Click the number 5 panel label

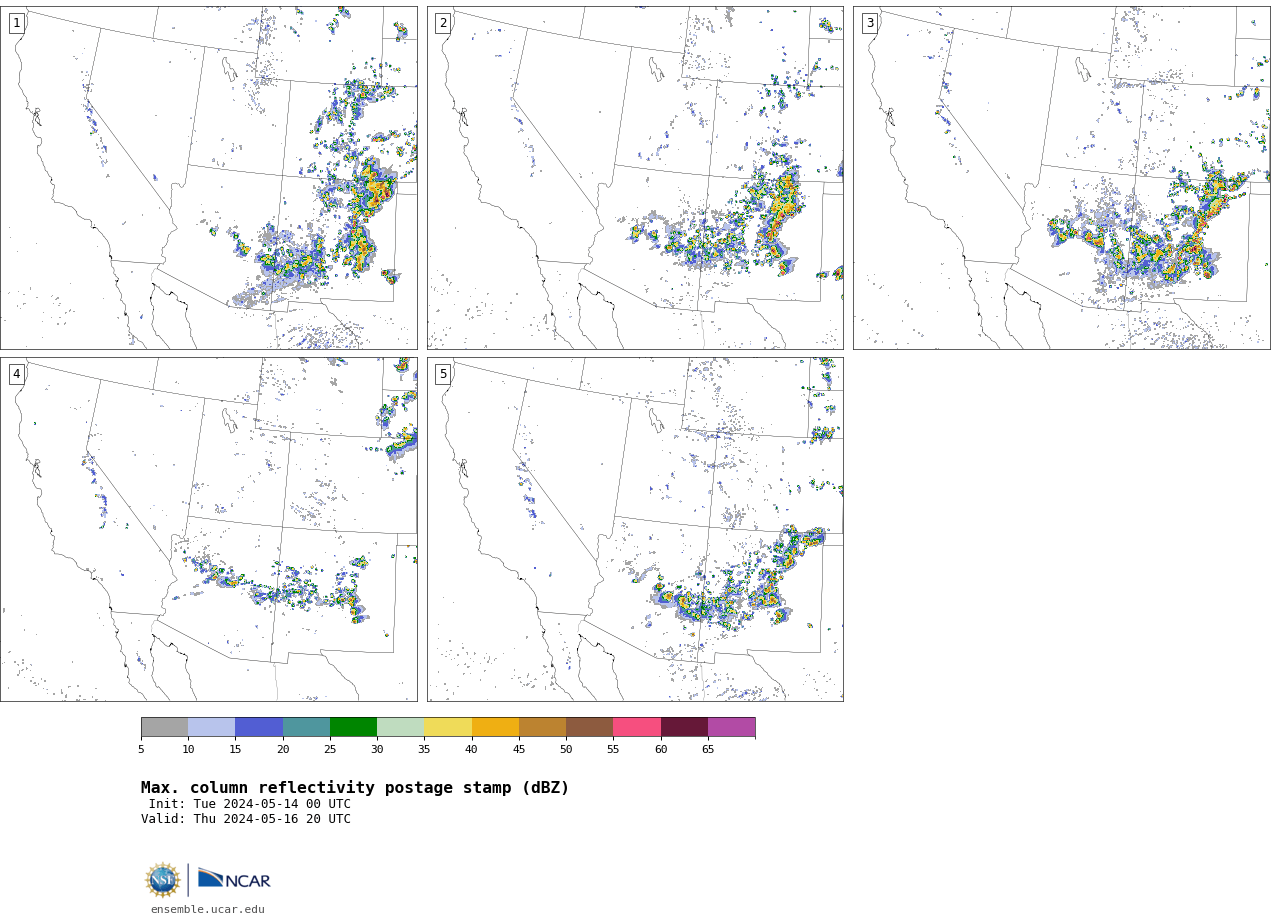pyautogui.click(x=443, y=374)
